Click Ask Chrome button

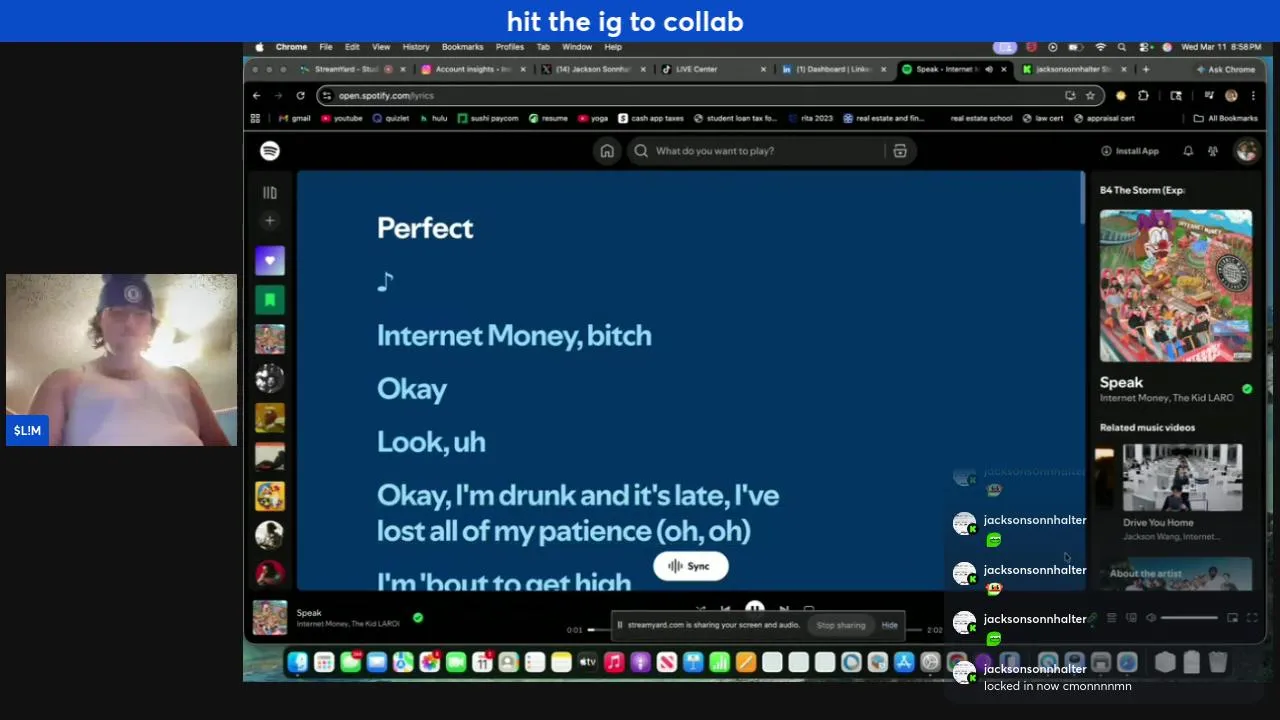tap(1226, 70)
